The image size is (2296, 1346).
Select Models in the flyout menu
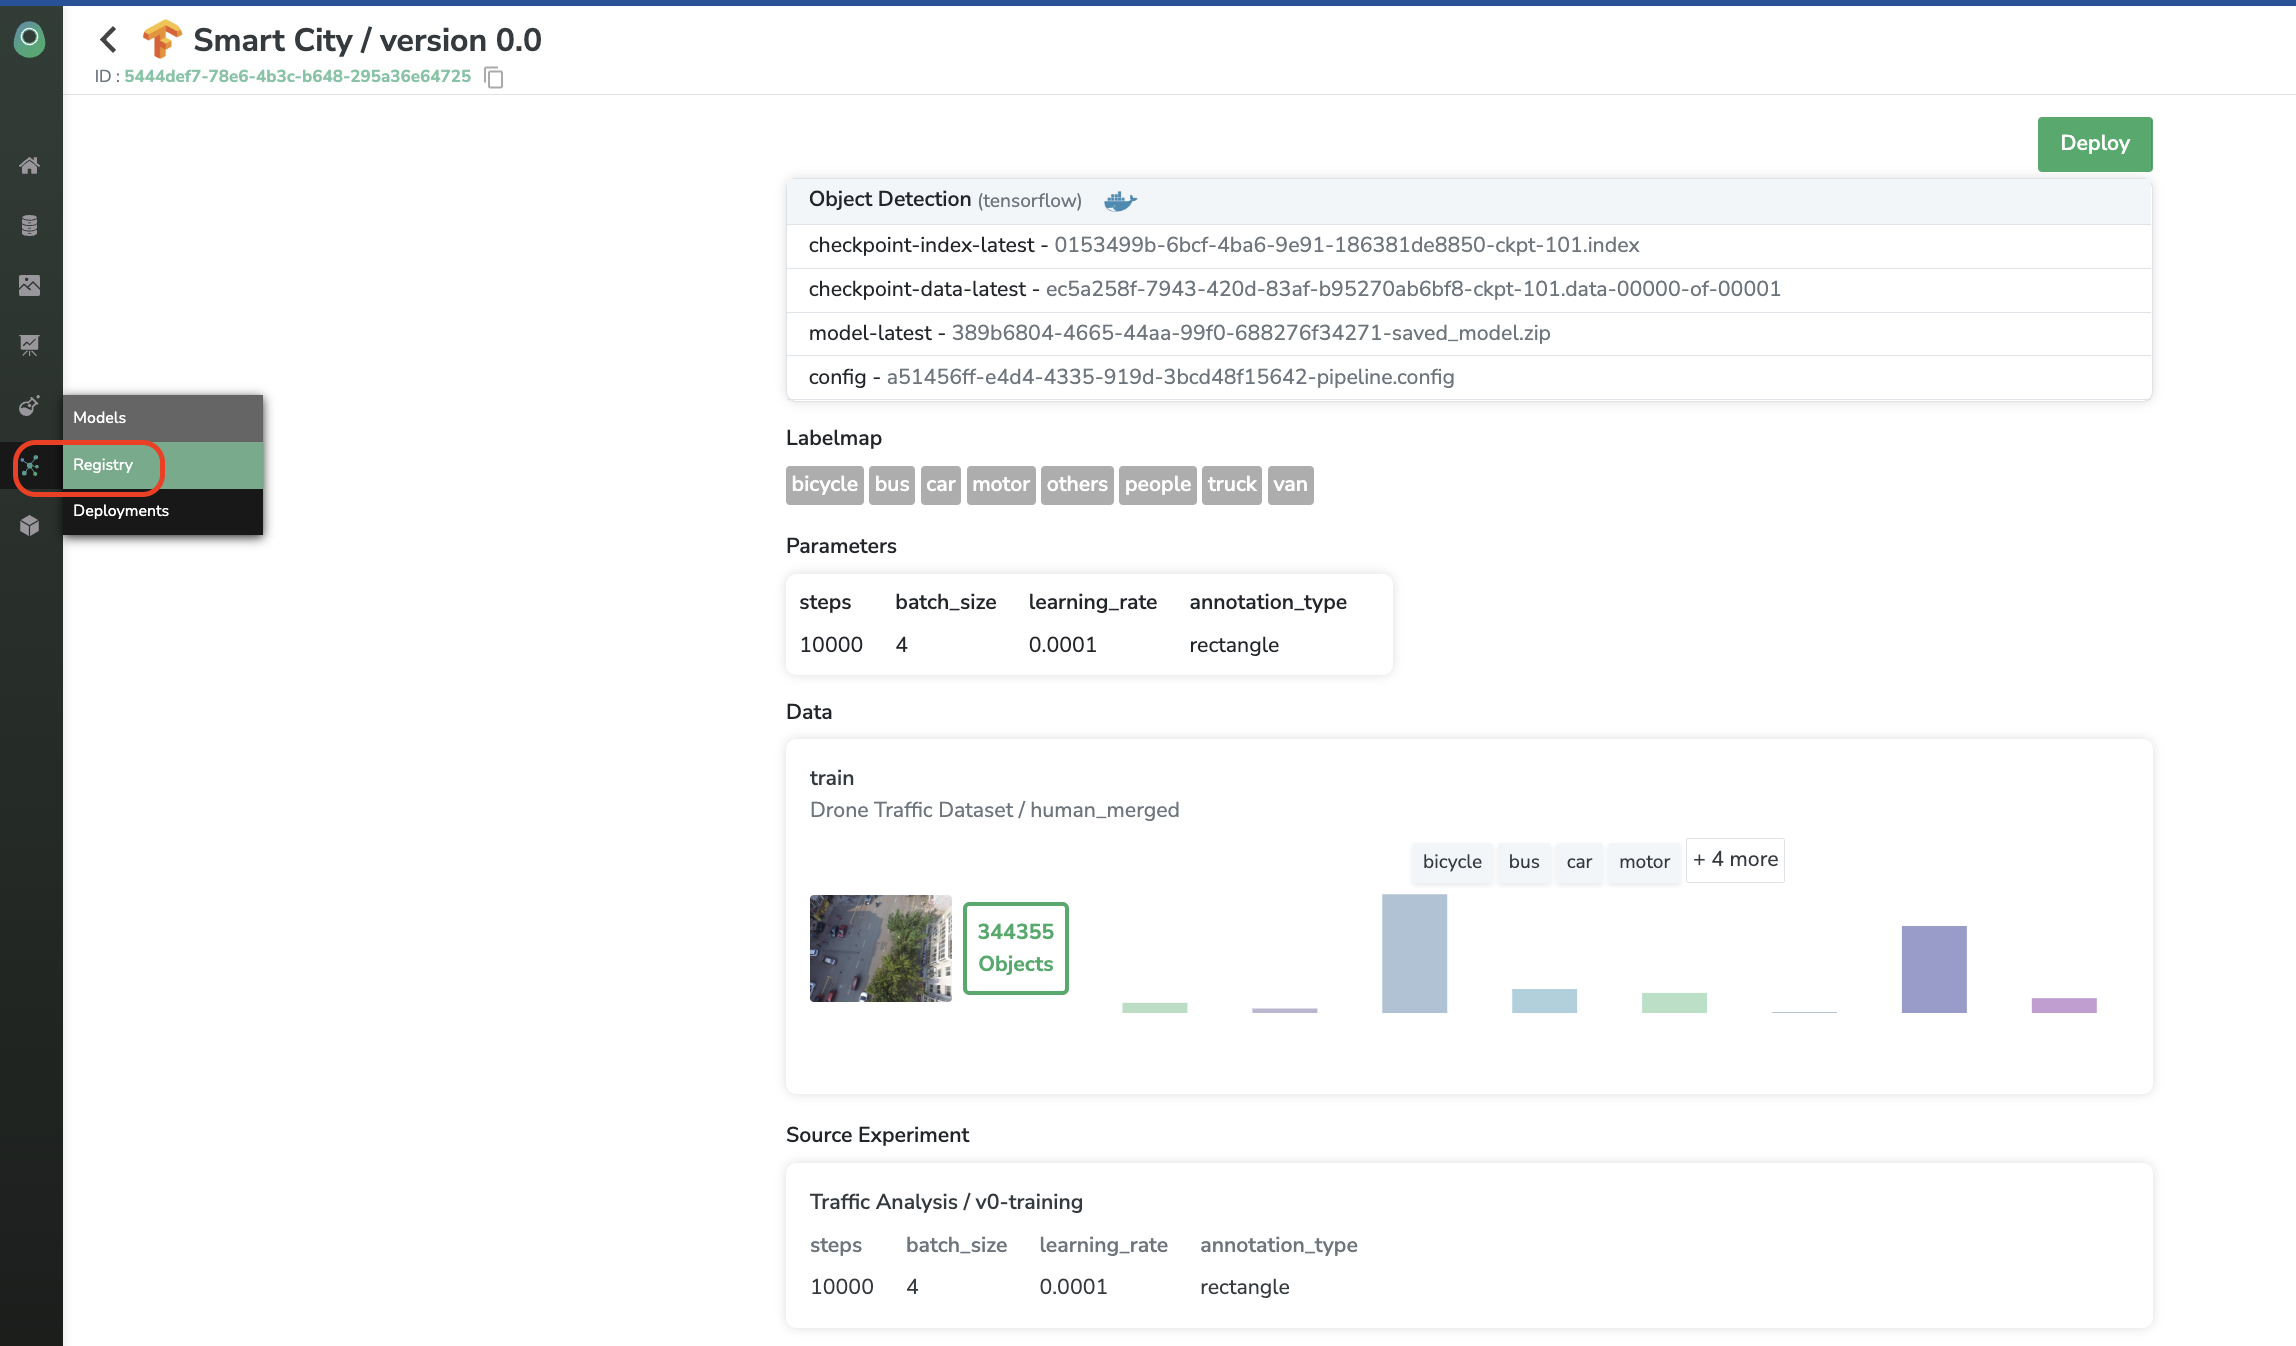pos(100,418)
